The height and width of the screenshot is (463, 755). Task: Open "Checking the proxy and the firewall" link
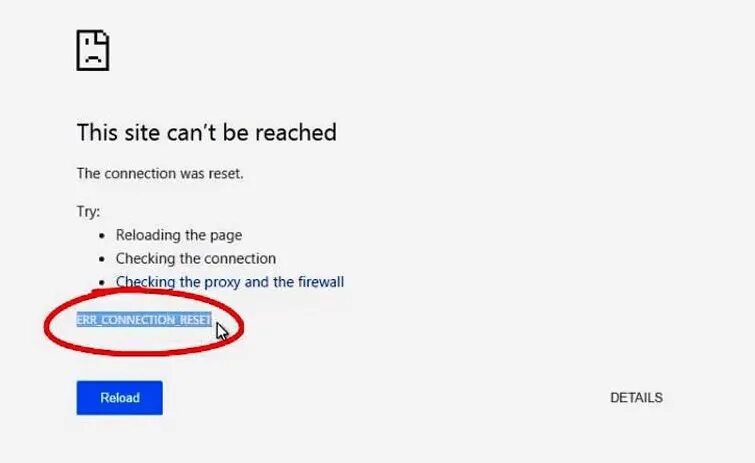pyautogui.click(x=230, y=282)
